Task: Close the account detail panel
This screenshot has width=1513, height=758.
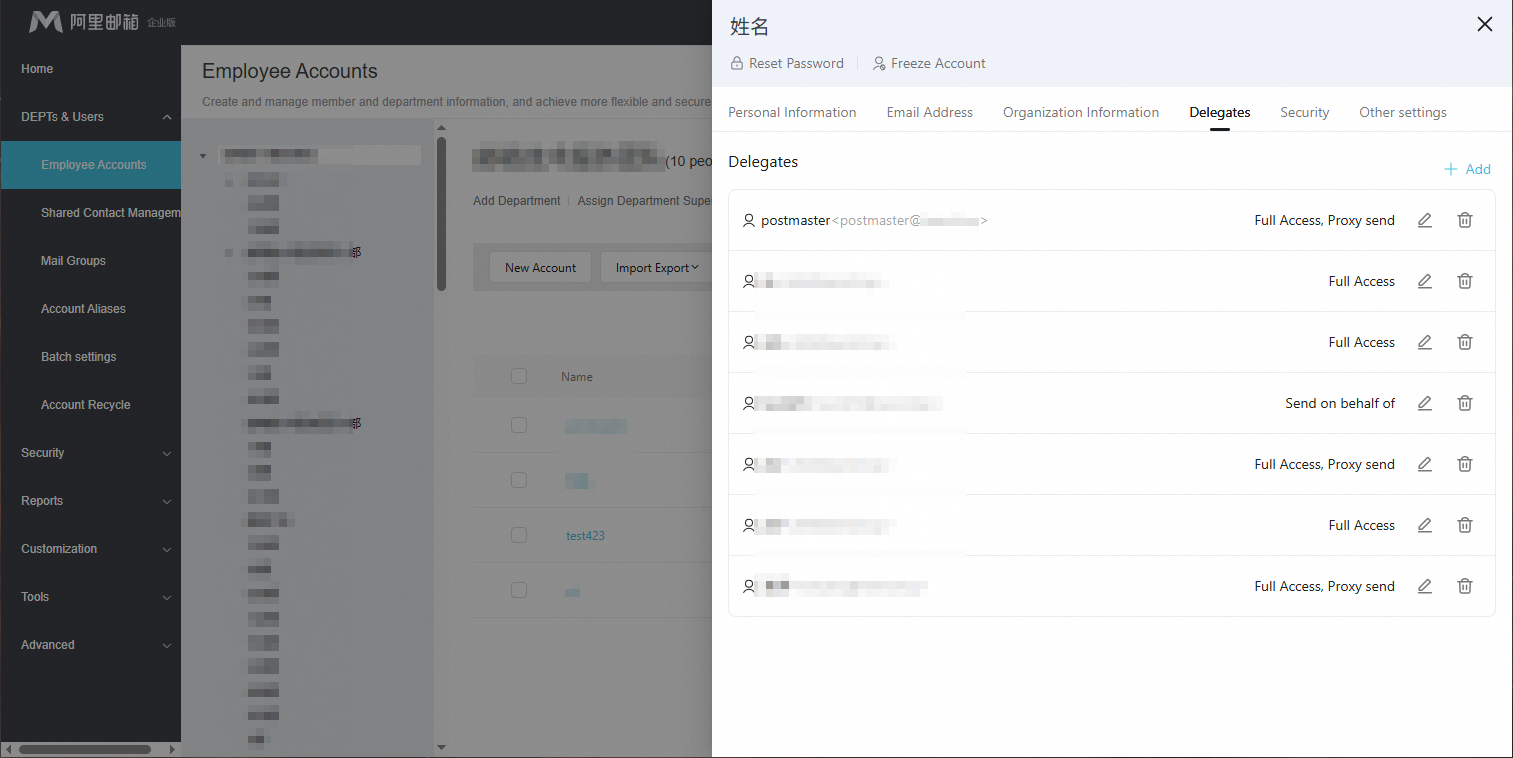Action: pyautogui.click(x=1485, y=25)
